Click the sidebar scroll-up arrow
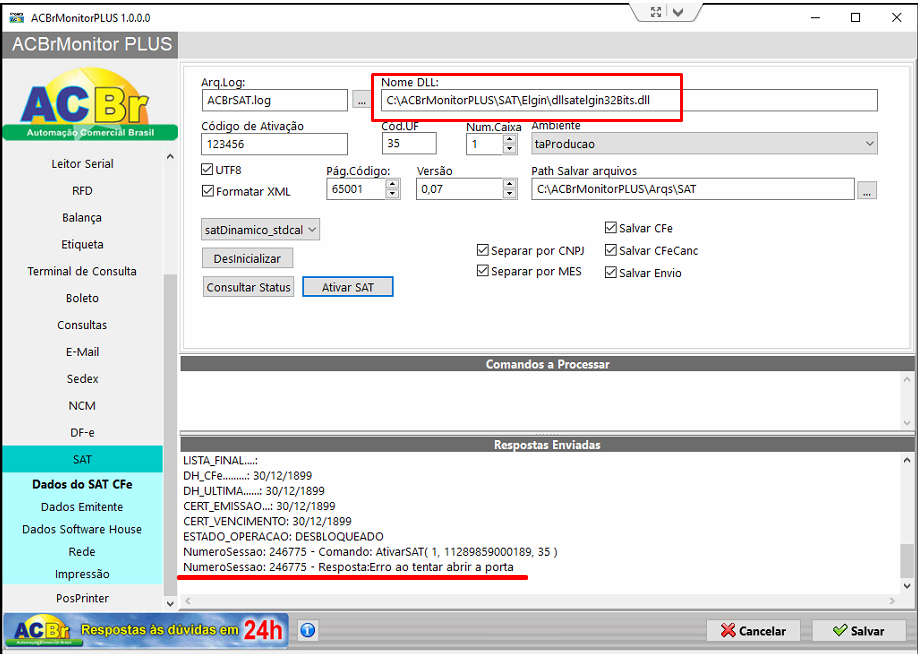Viewport: 918px width, 654px height. (x=170, y=156)
